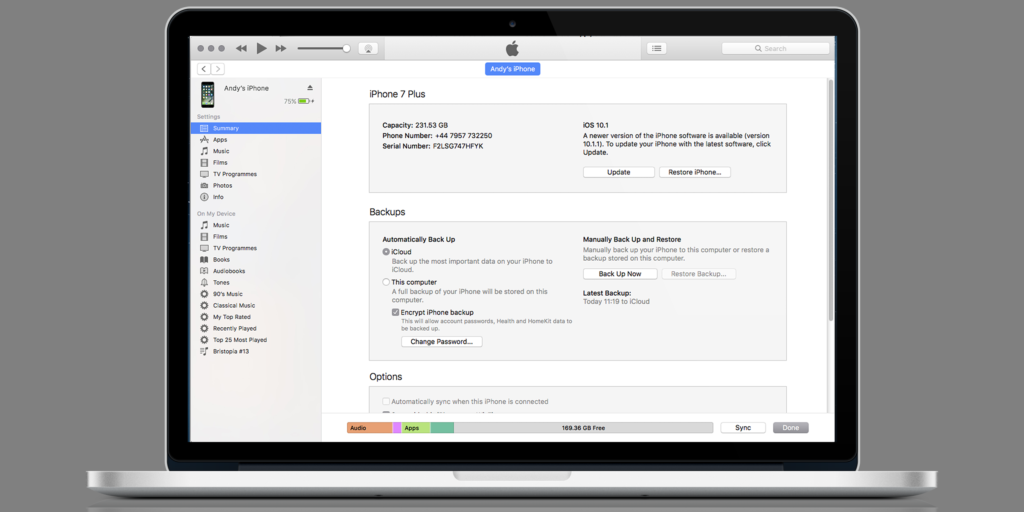
Task: Click serial number F2LSG747HFYK
Action: coord(458,146)
